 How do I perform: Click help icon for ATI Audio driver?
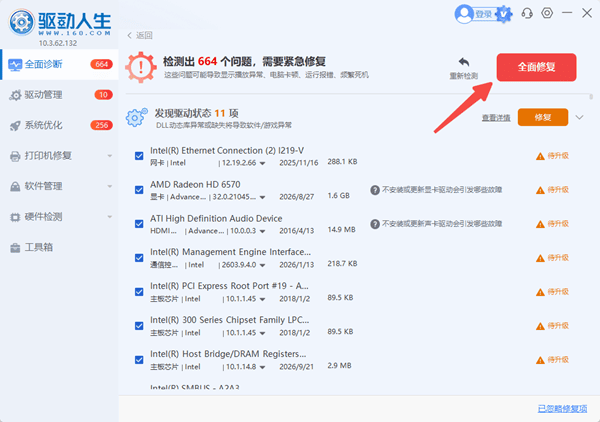375,224
